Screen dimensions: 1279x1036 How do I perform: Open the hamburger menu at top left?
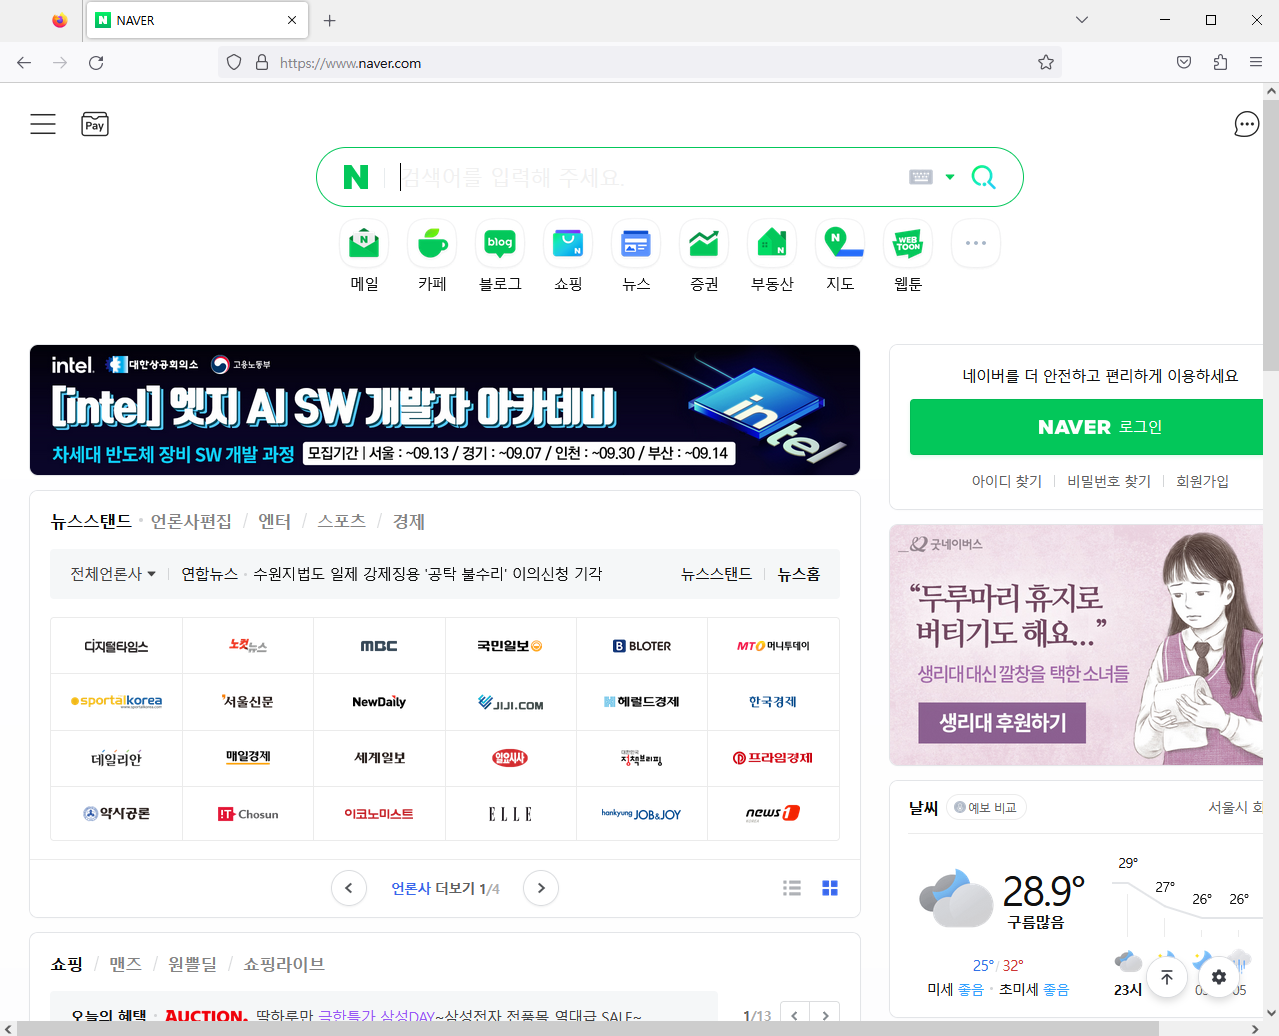pyautogui.click(x=43, y=124)
